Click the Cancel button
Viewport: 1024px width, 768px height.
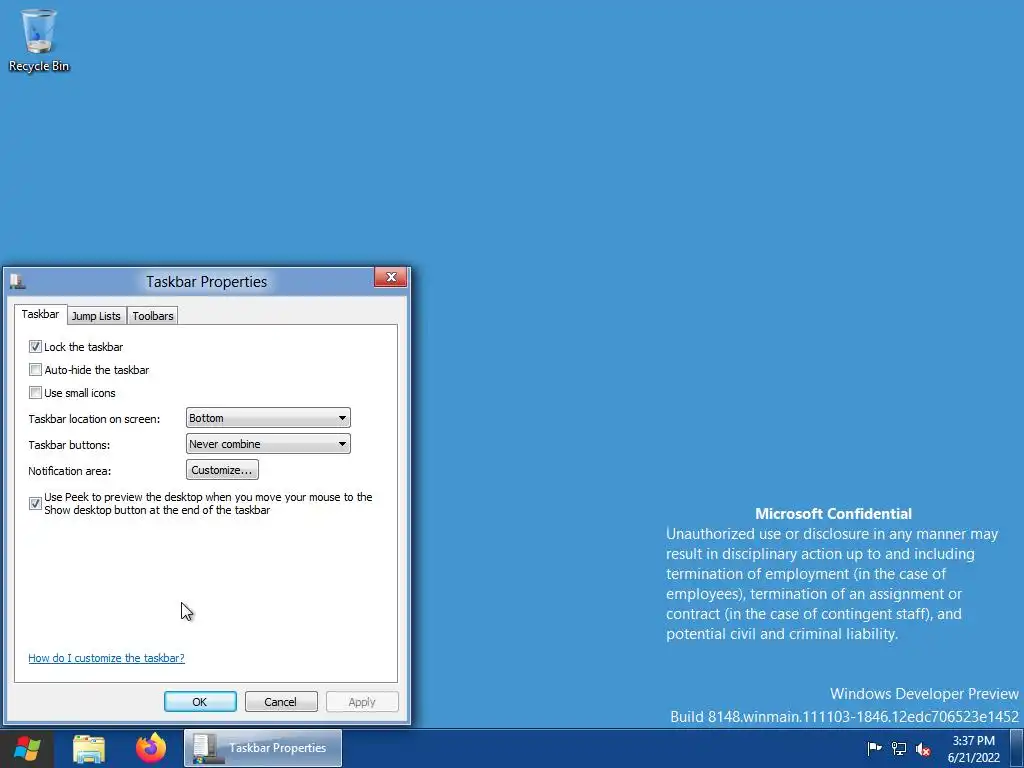pyautogui.click(x=281, y=702)
